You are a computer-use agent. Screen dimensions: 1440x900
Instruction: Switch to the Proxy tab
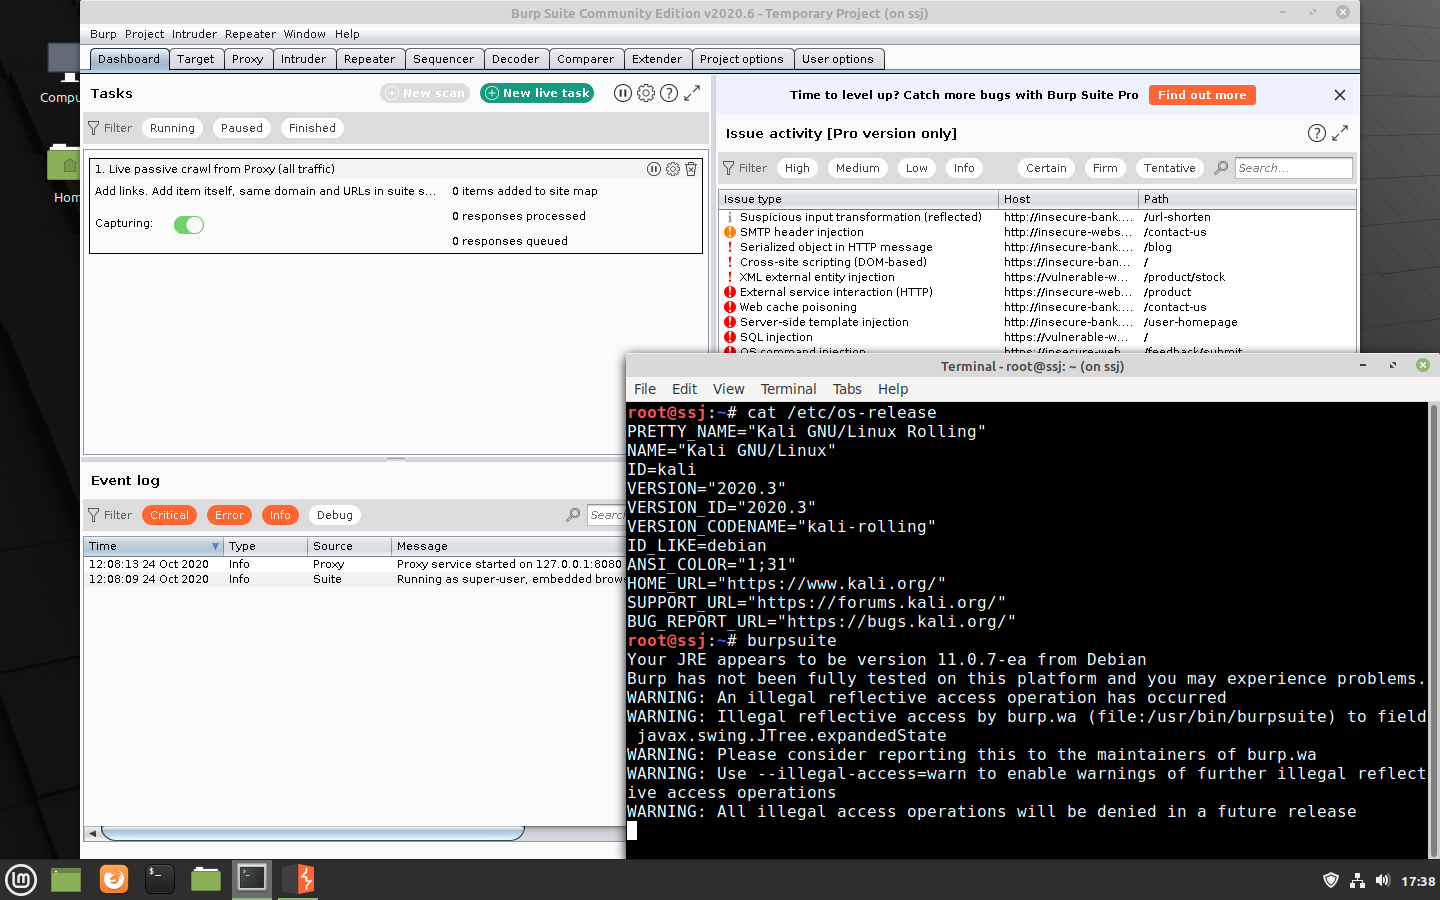pyautogui.click(x=248, y=59)
